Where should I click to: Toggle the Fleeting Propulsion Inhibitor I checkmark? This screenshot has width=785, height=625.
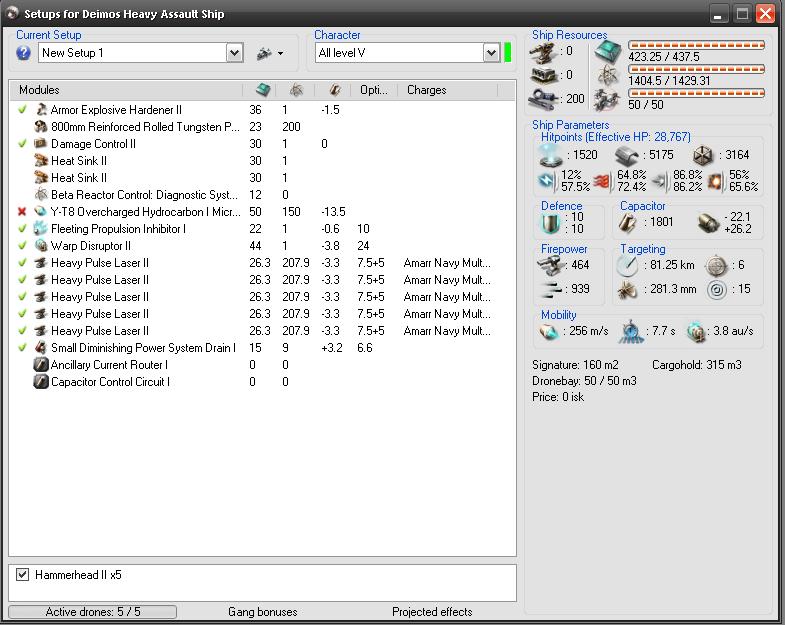(x=22, y=228)
